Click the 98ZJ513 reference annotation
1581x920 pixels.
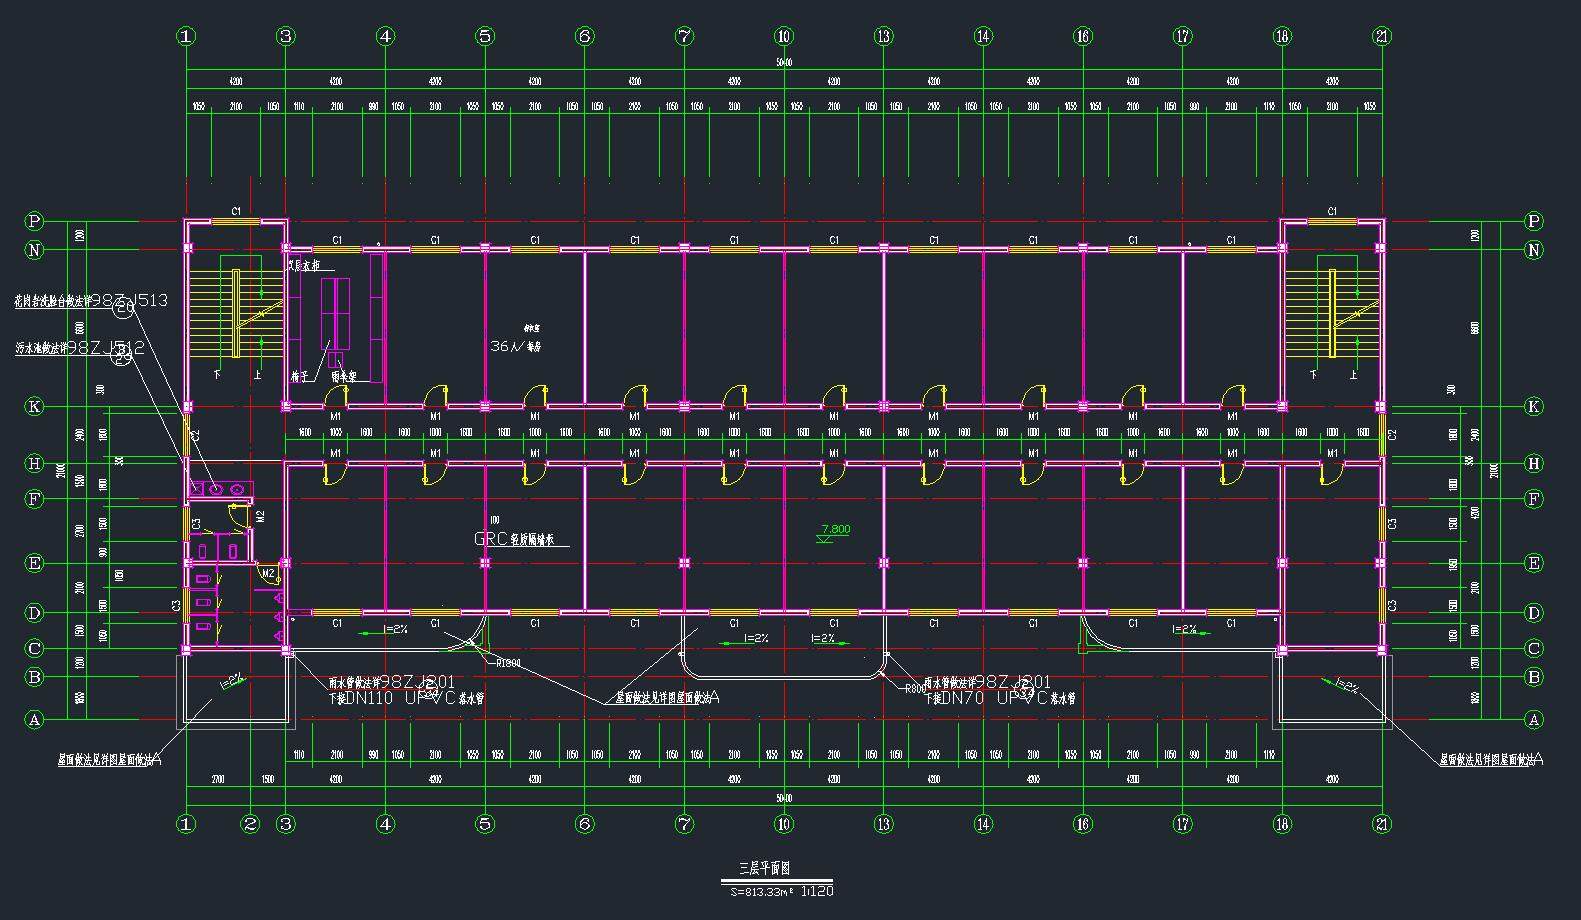pyautogui.click(x=91, y=300)
